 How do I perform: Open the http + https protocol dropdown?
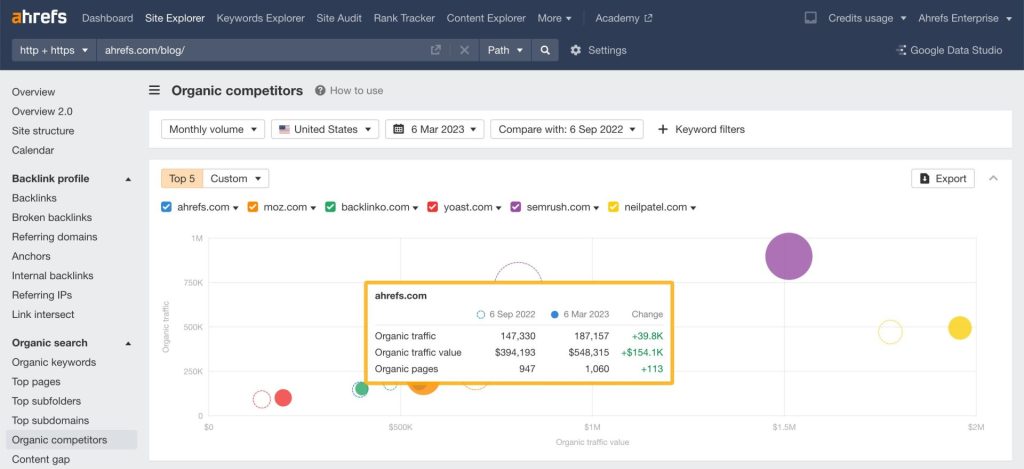click(x=54, y=50)
